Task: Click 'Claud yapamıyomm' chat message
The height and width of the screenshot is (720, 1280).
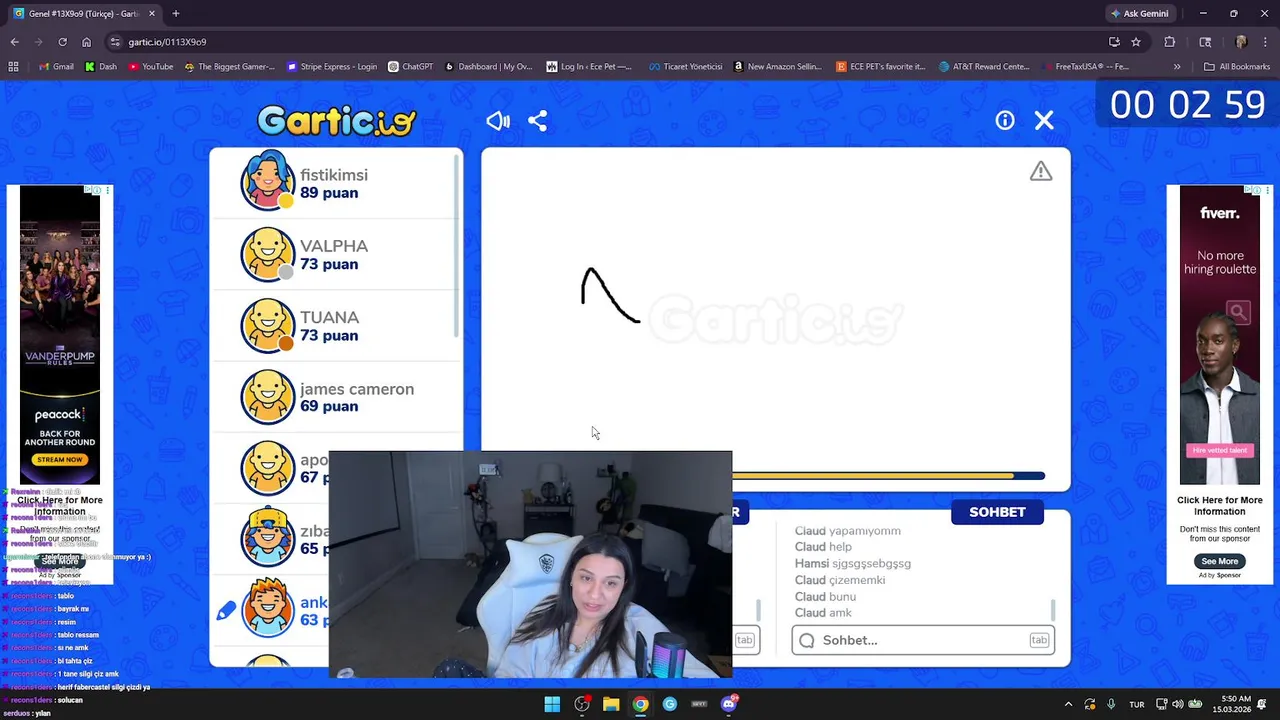Action: 848,531
